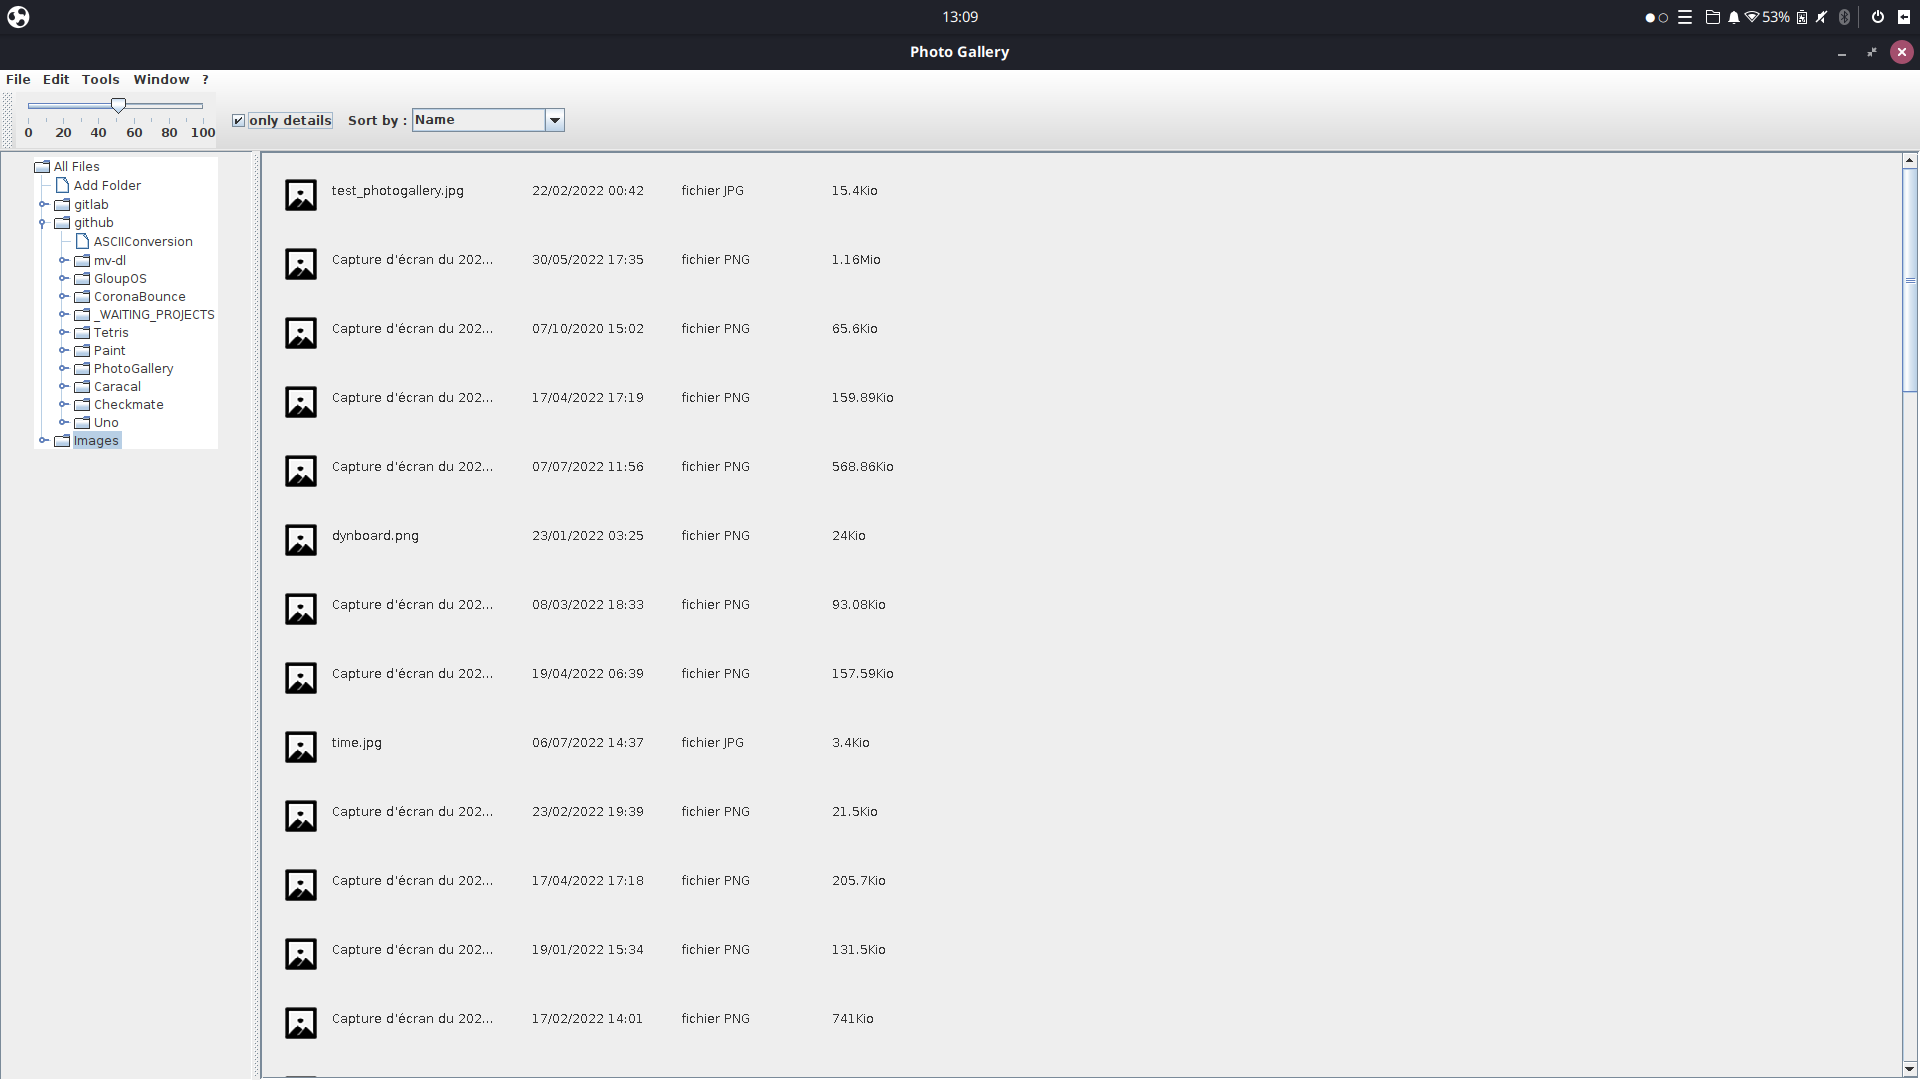
Task: Click the 13:09 clock in top bar
Action: pyautogui.click(x=960, y=17)
